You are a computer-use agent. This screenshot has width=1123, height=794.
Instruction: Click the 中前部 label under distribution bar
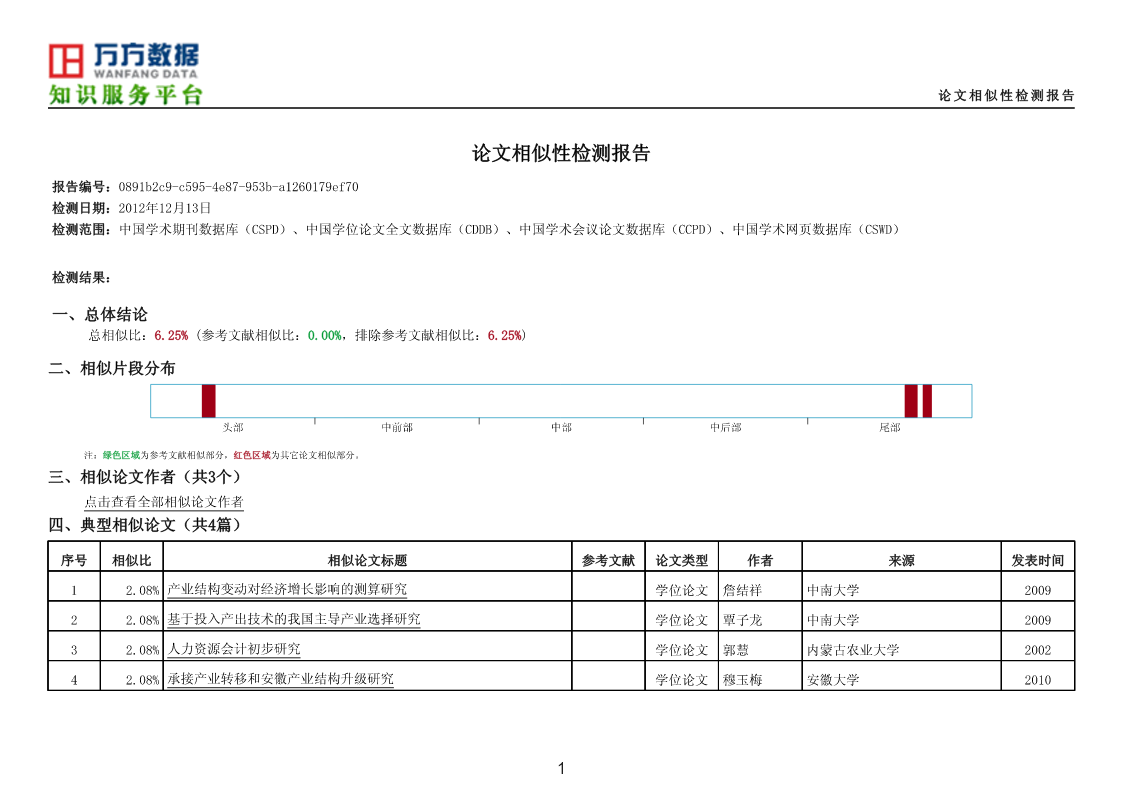pos(397,427)
